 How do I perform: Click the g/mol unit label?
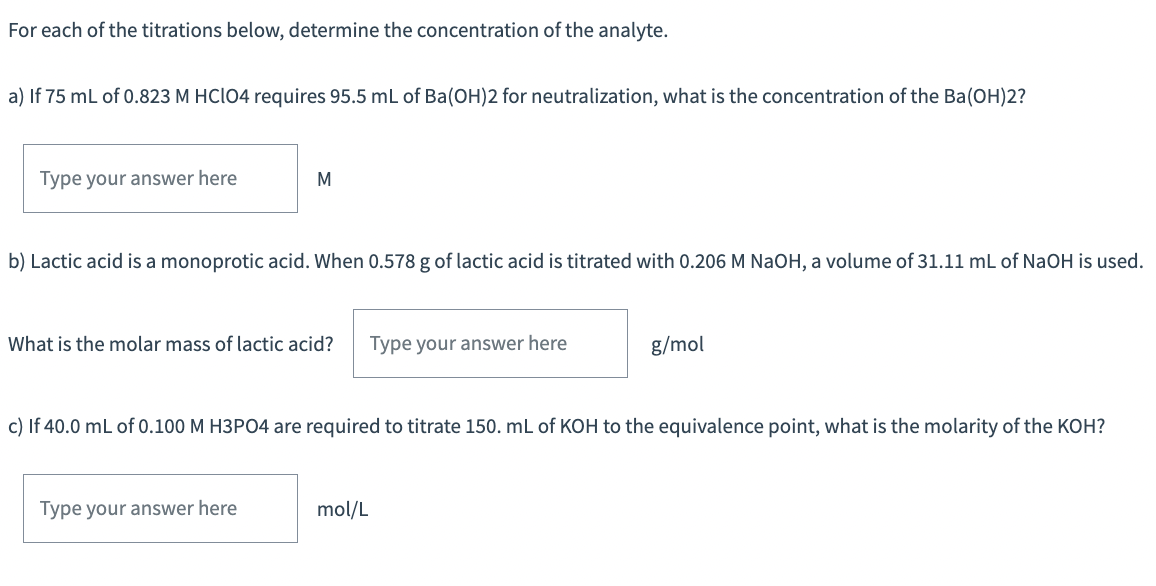tap(678, 344)
